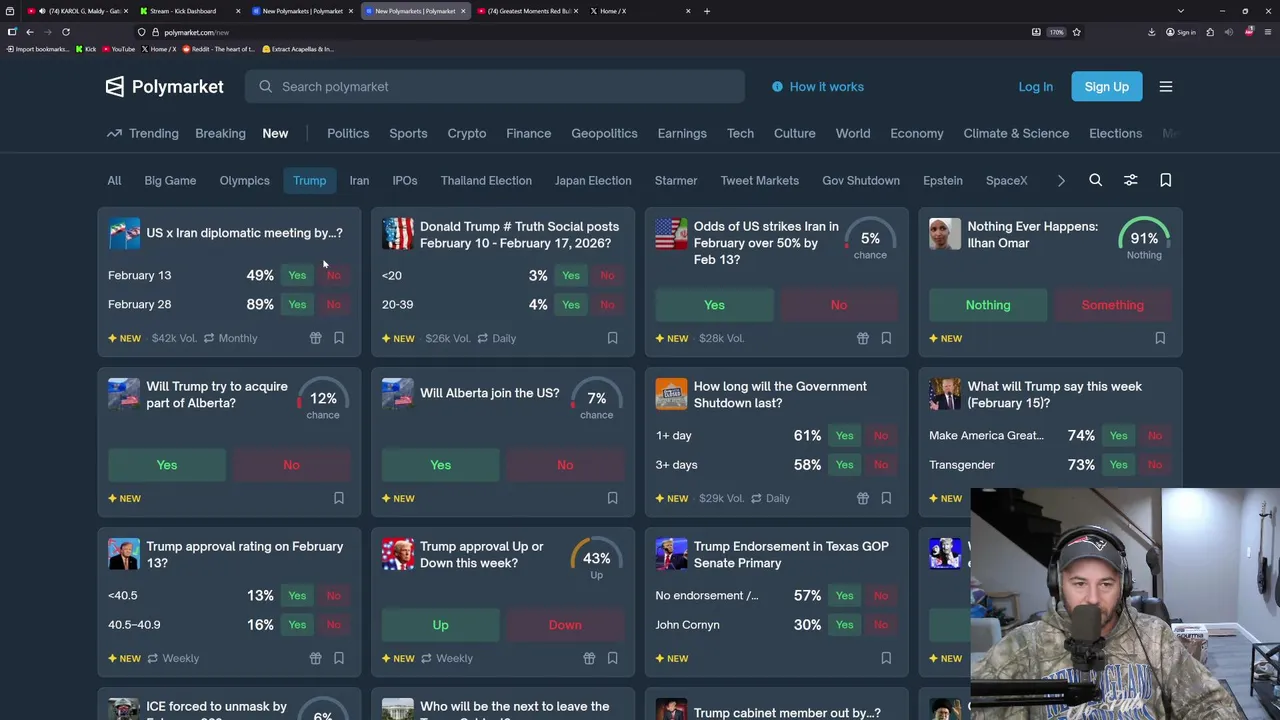This screenshot has height=720, width=1280.
Task: Open the hamburger menu icon
Action: pyautogui.click(x=1166, y=87)
